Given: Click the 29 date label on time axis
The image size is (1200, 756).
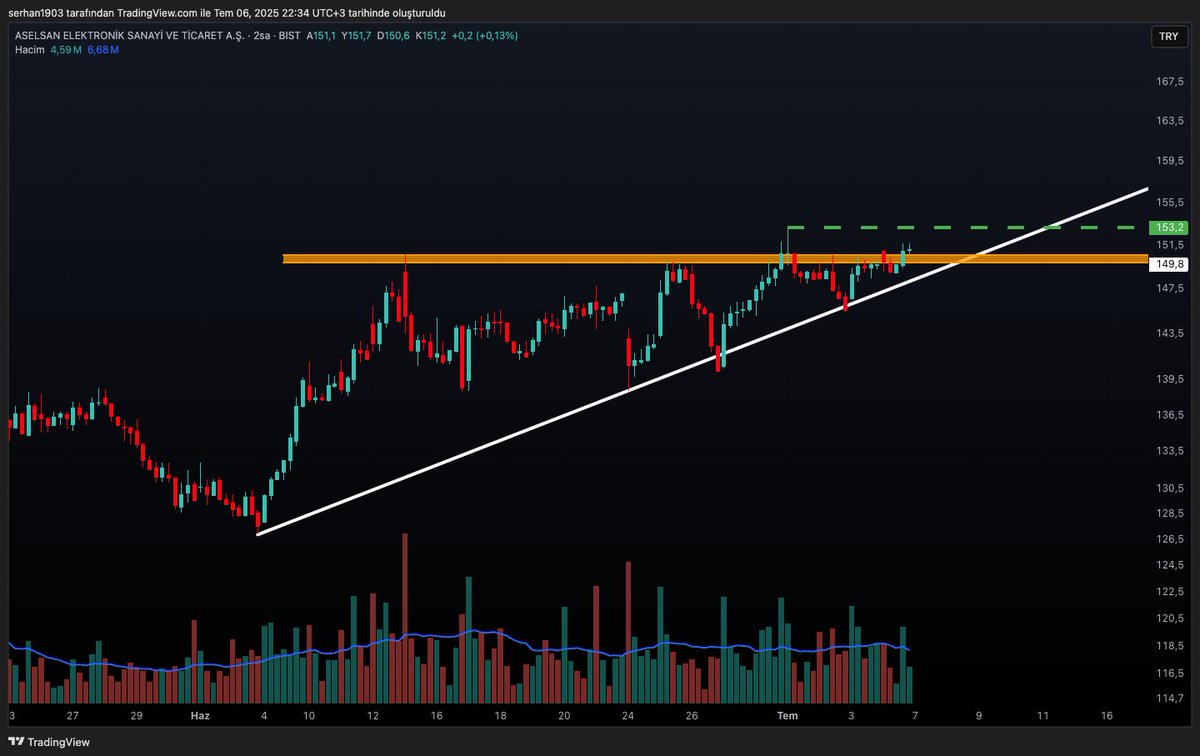Looking at the screenshot, I should pyautogui.click(x=137, y=716).
